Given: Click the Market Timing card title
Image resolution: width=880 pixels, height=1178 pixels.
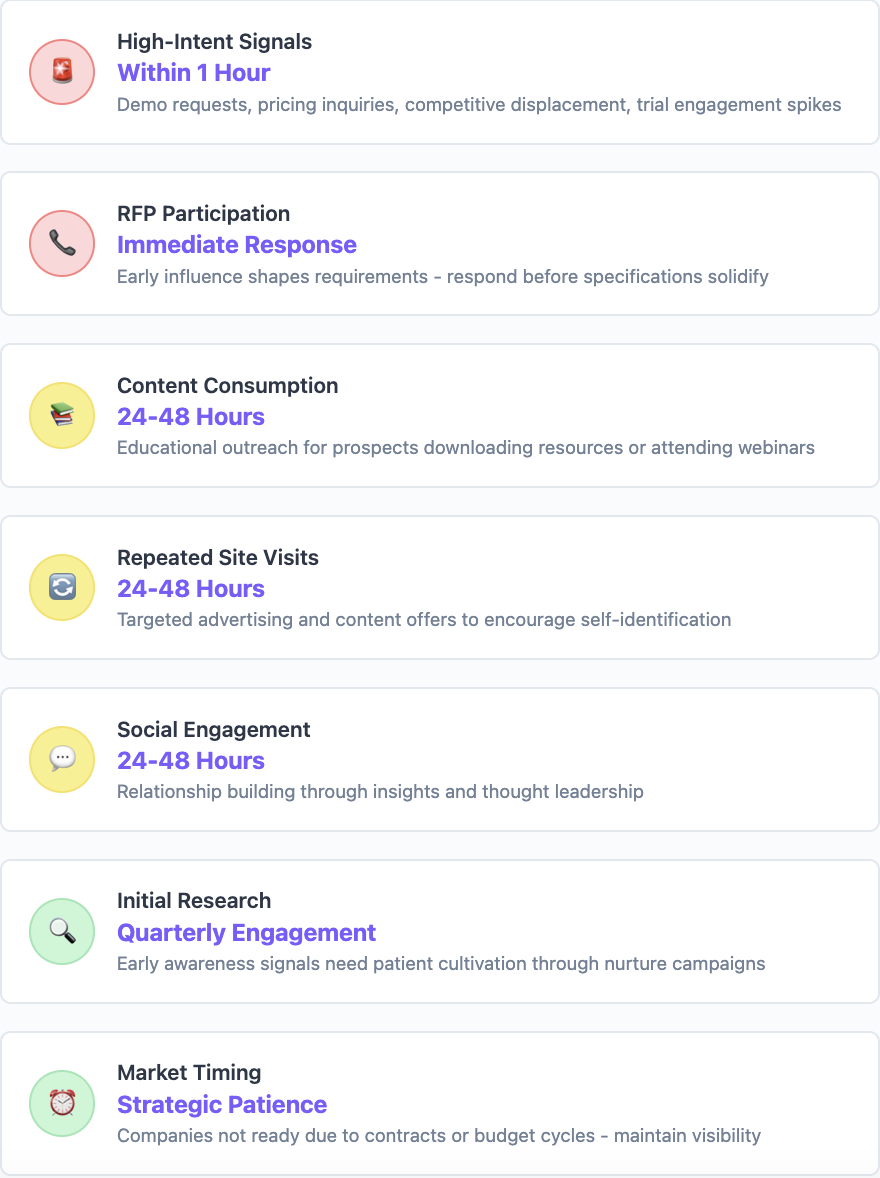Looking at the screenshot, I should coord(189,1073).
